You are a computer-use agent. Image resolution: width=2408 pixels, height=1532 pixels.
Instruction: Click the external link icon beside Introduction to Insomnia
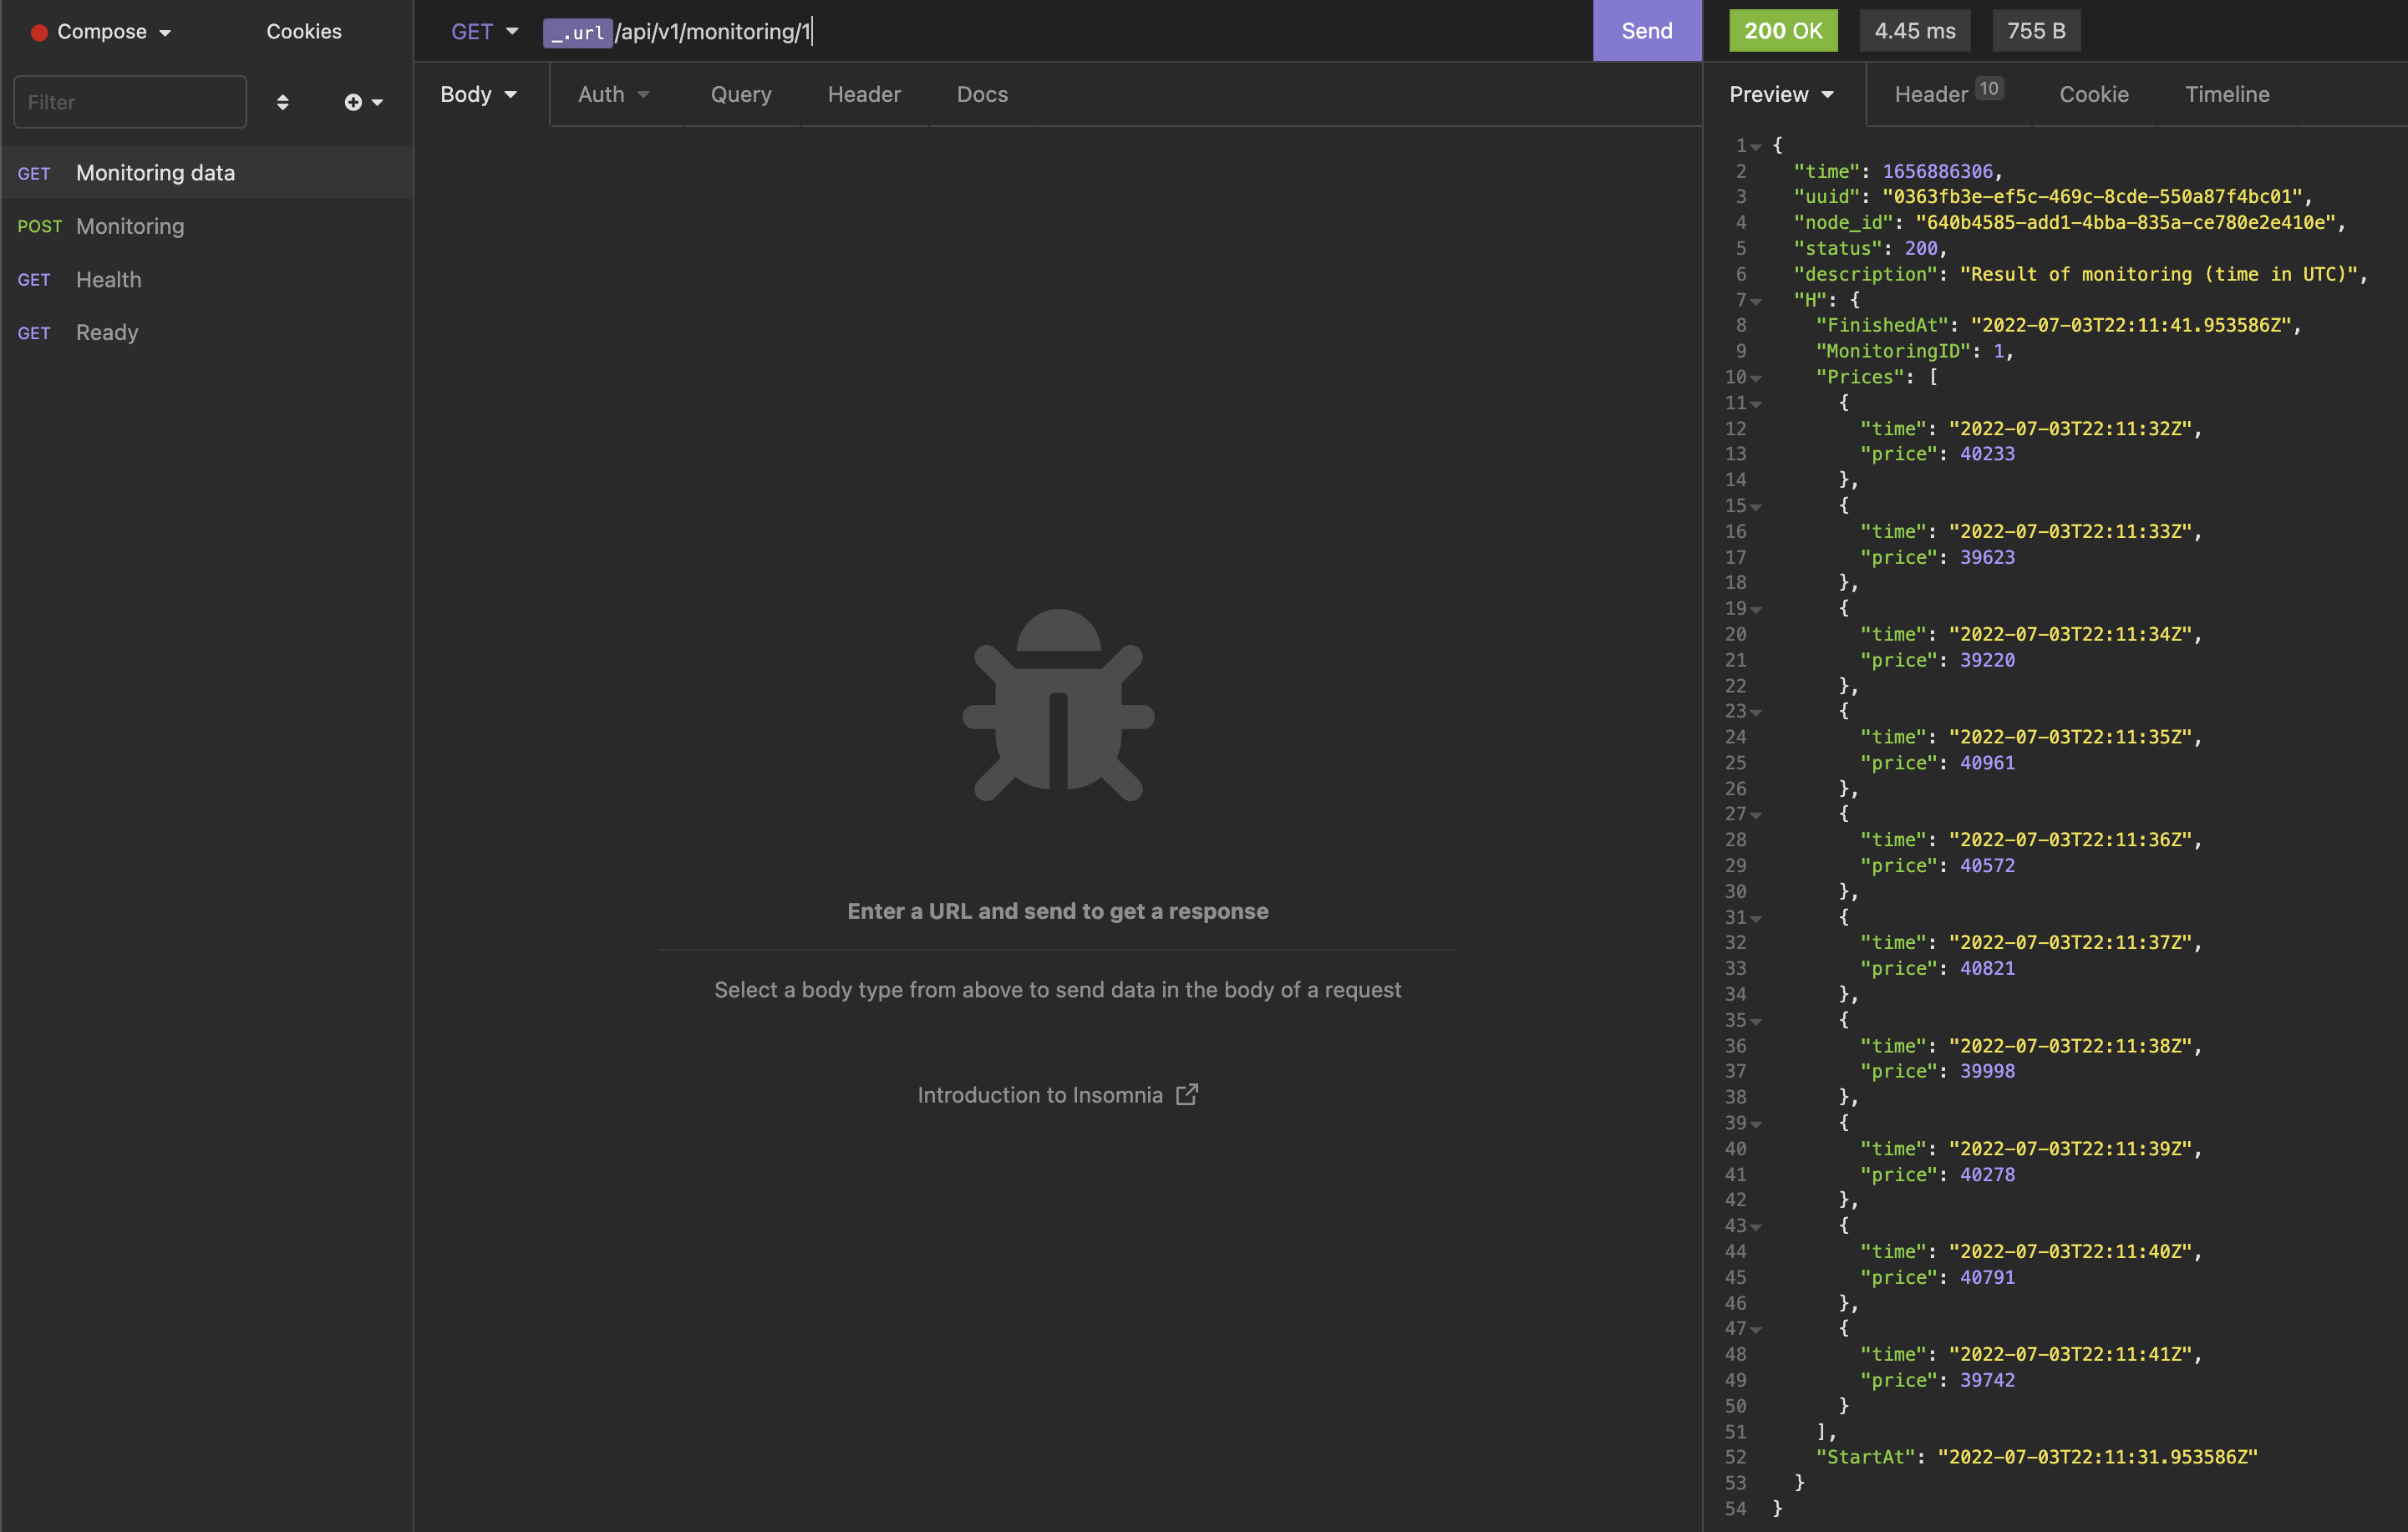point(1187,1094)
